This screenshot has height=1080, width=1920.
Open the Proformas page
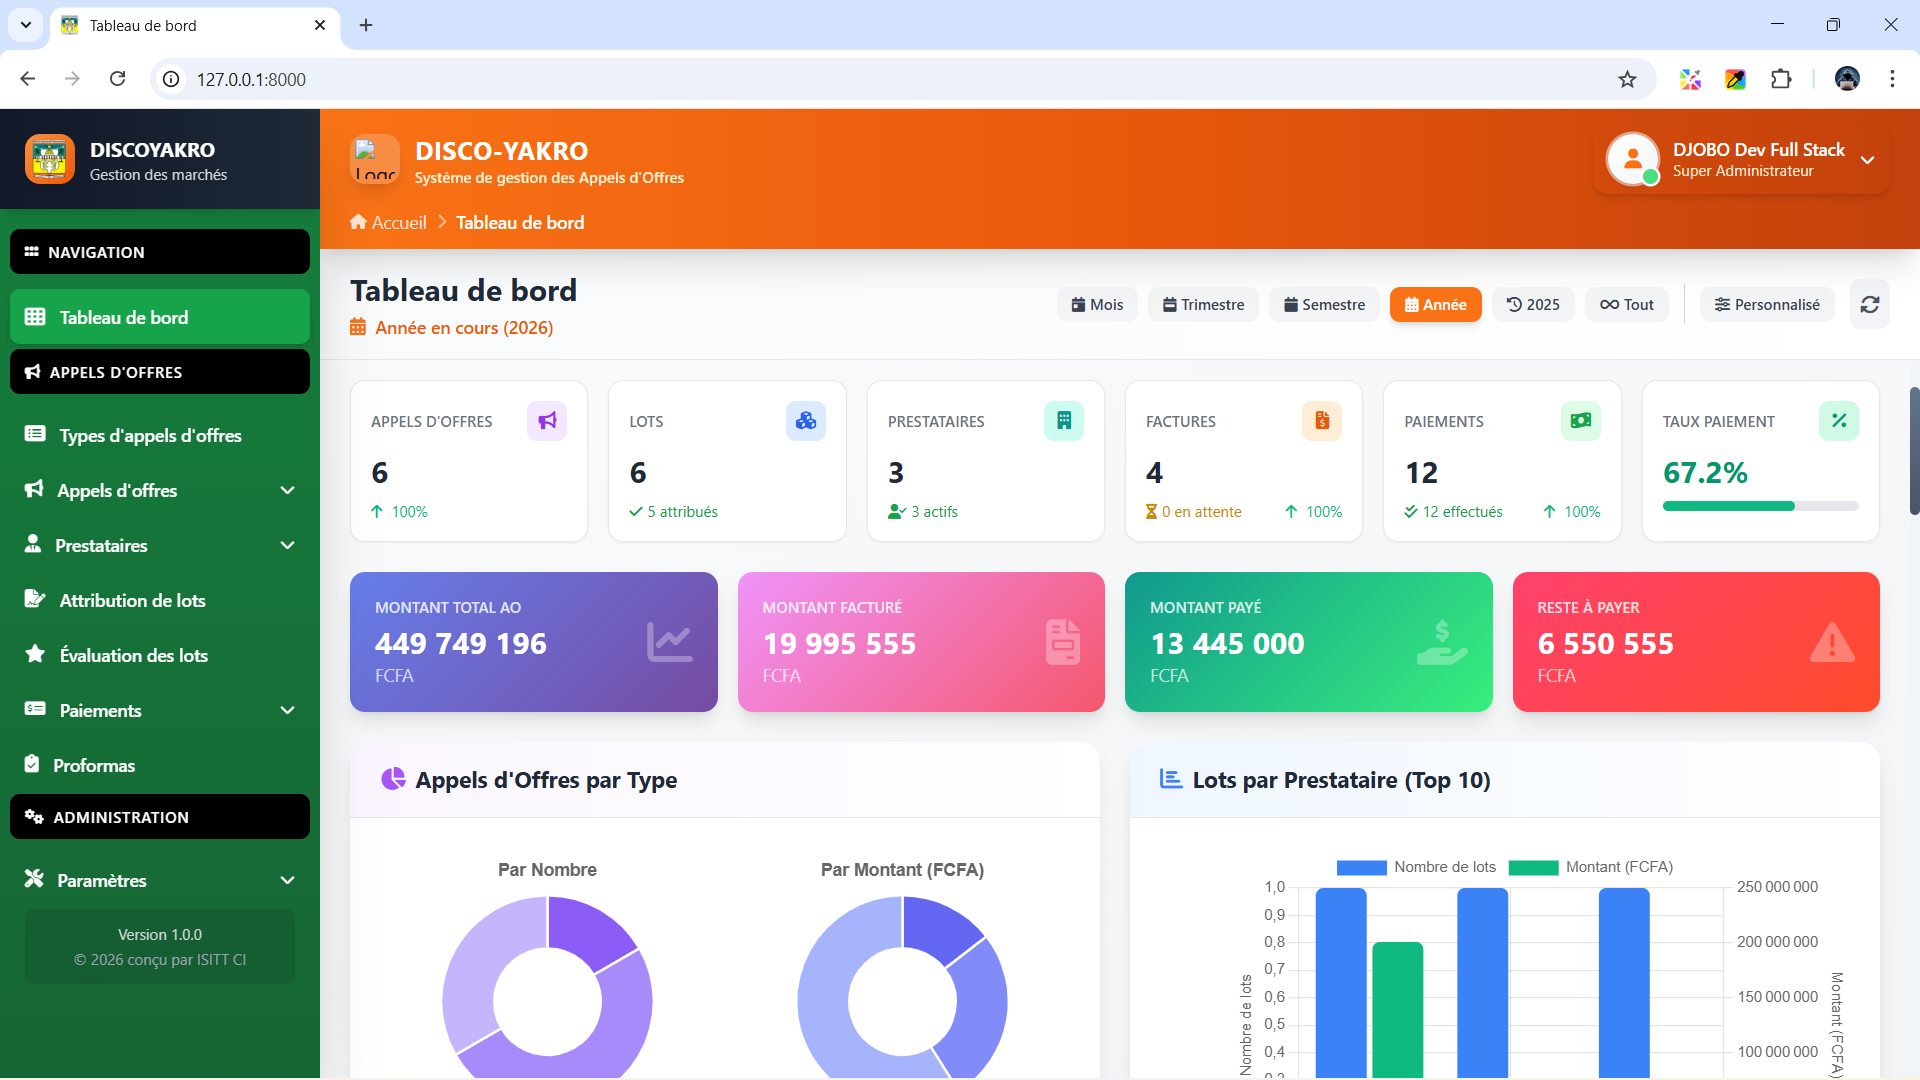[160, 765]
